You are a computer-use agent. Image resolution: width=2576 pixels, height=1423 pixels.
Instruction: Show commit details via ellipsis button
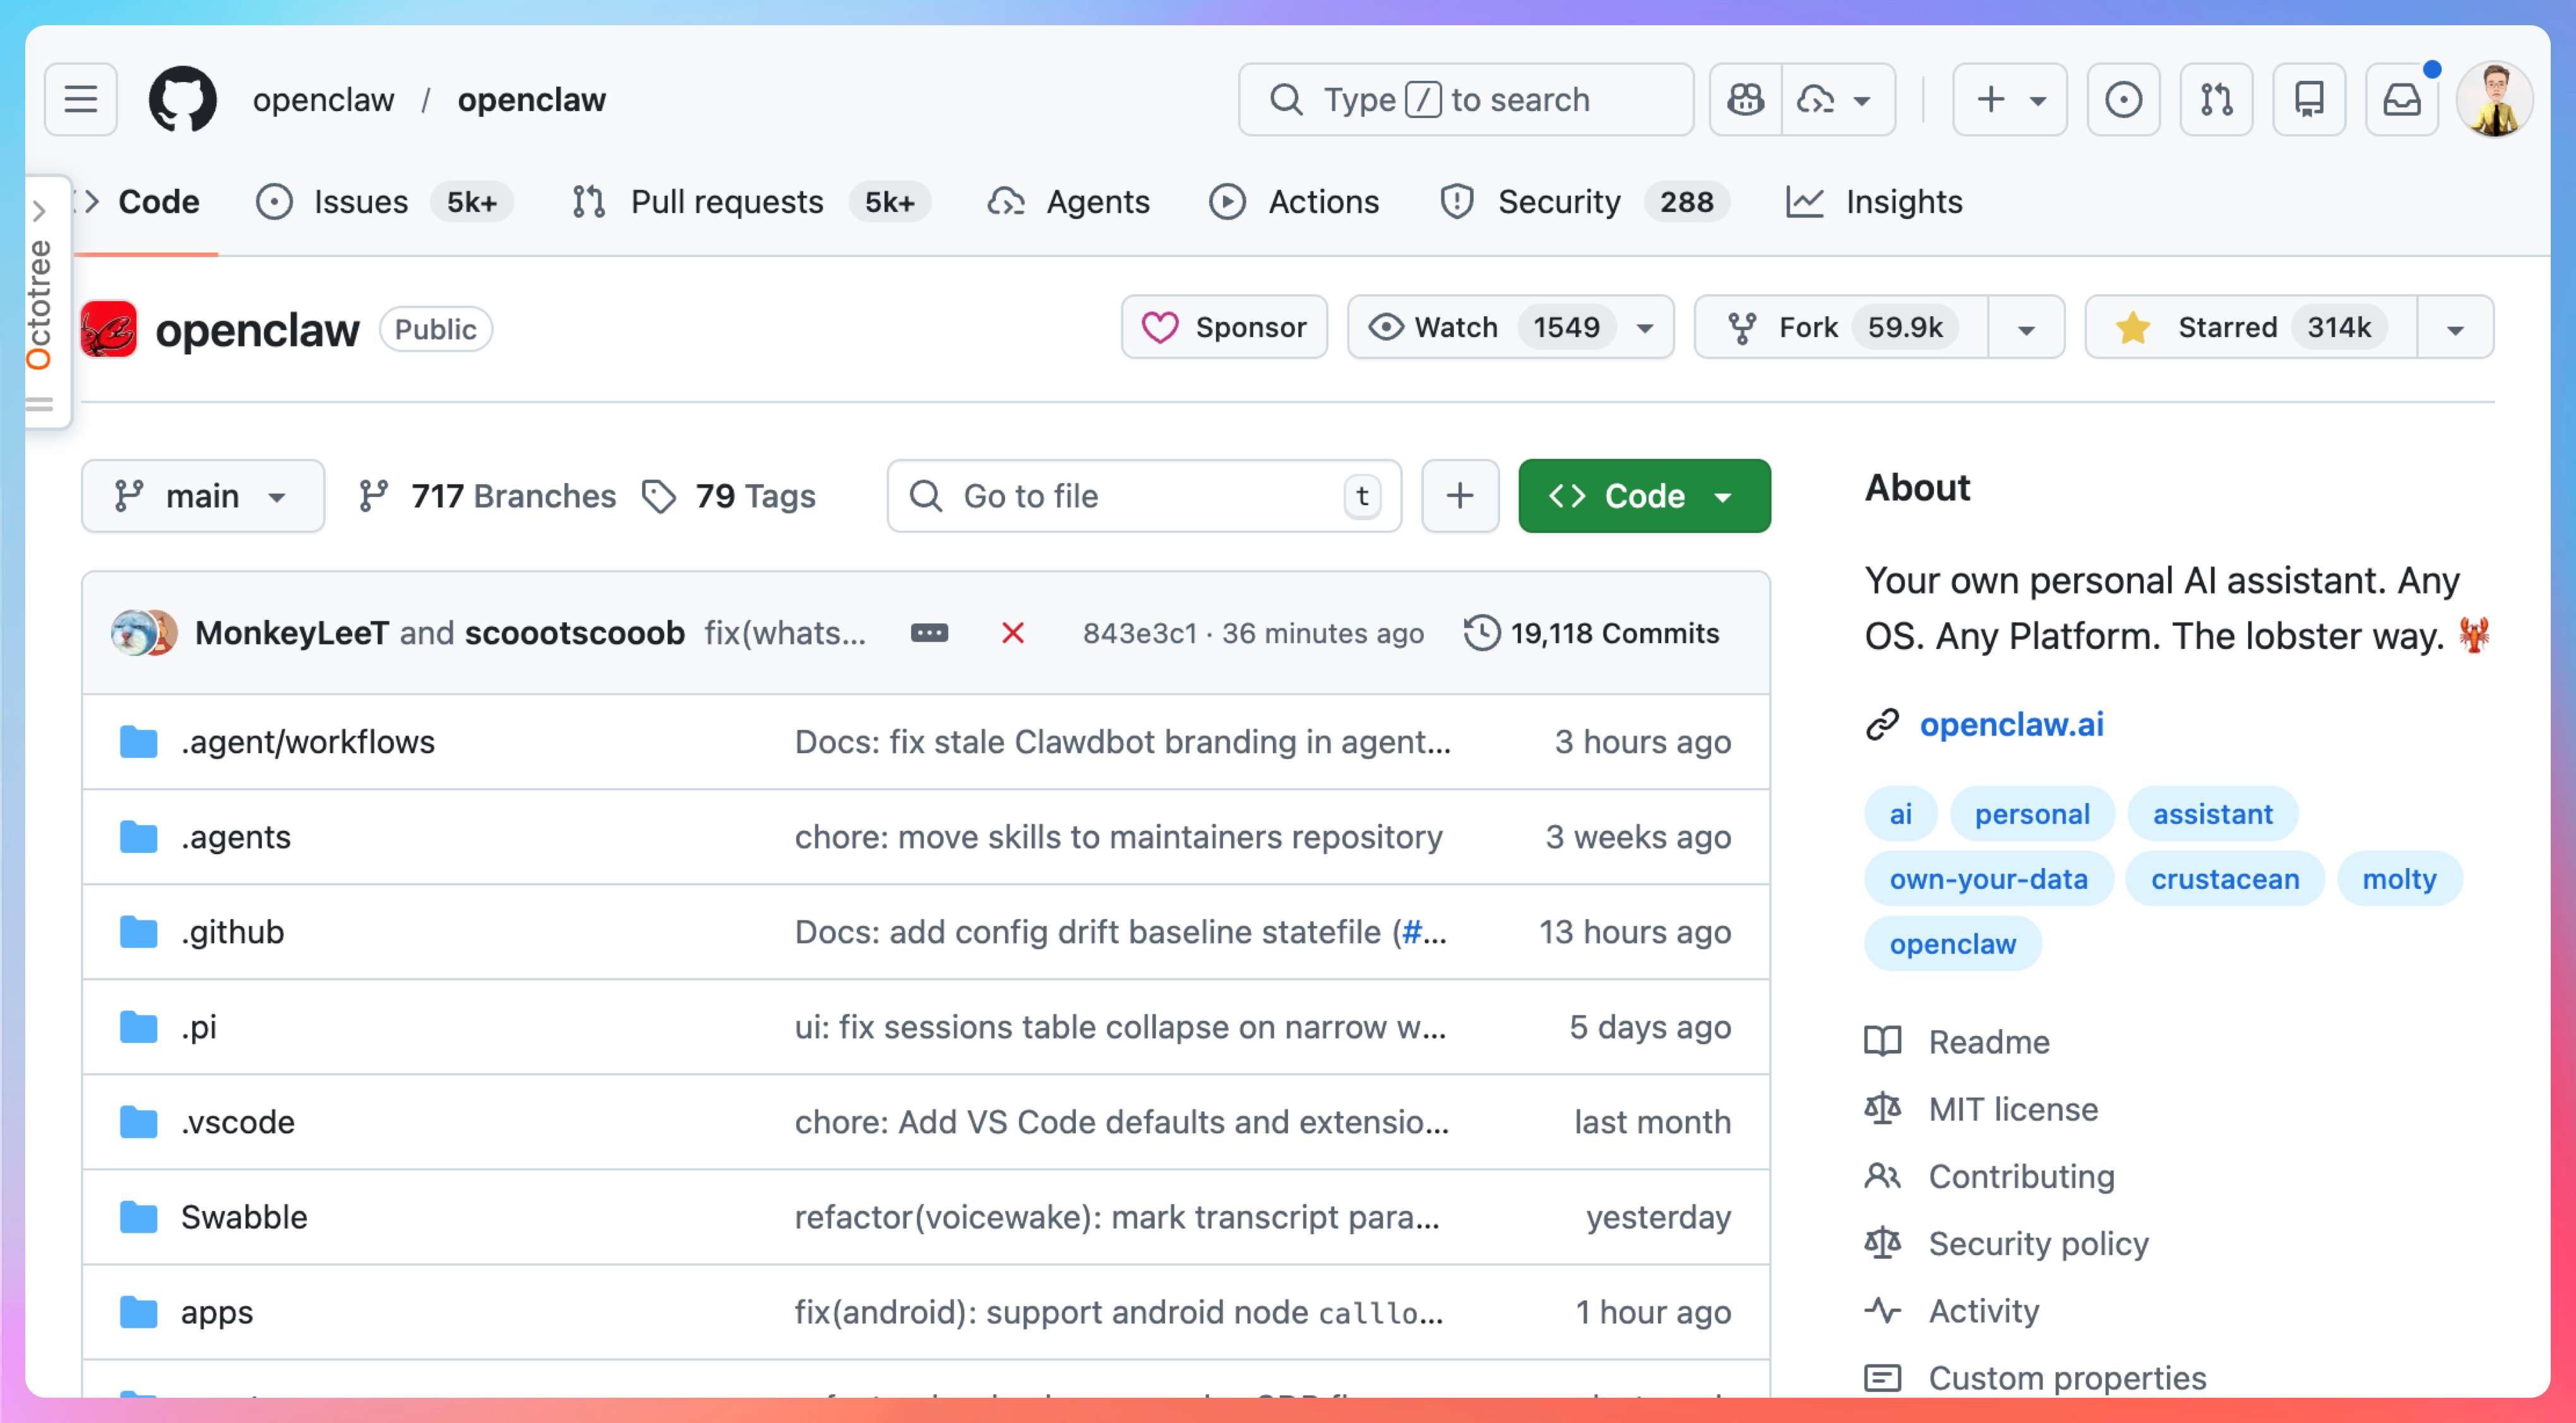[929, 633]
